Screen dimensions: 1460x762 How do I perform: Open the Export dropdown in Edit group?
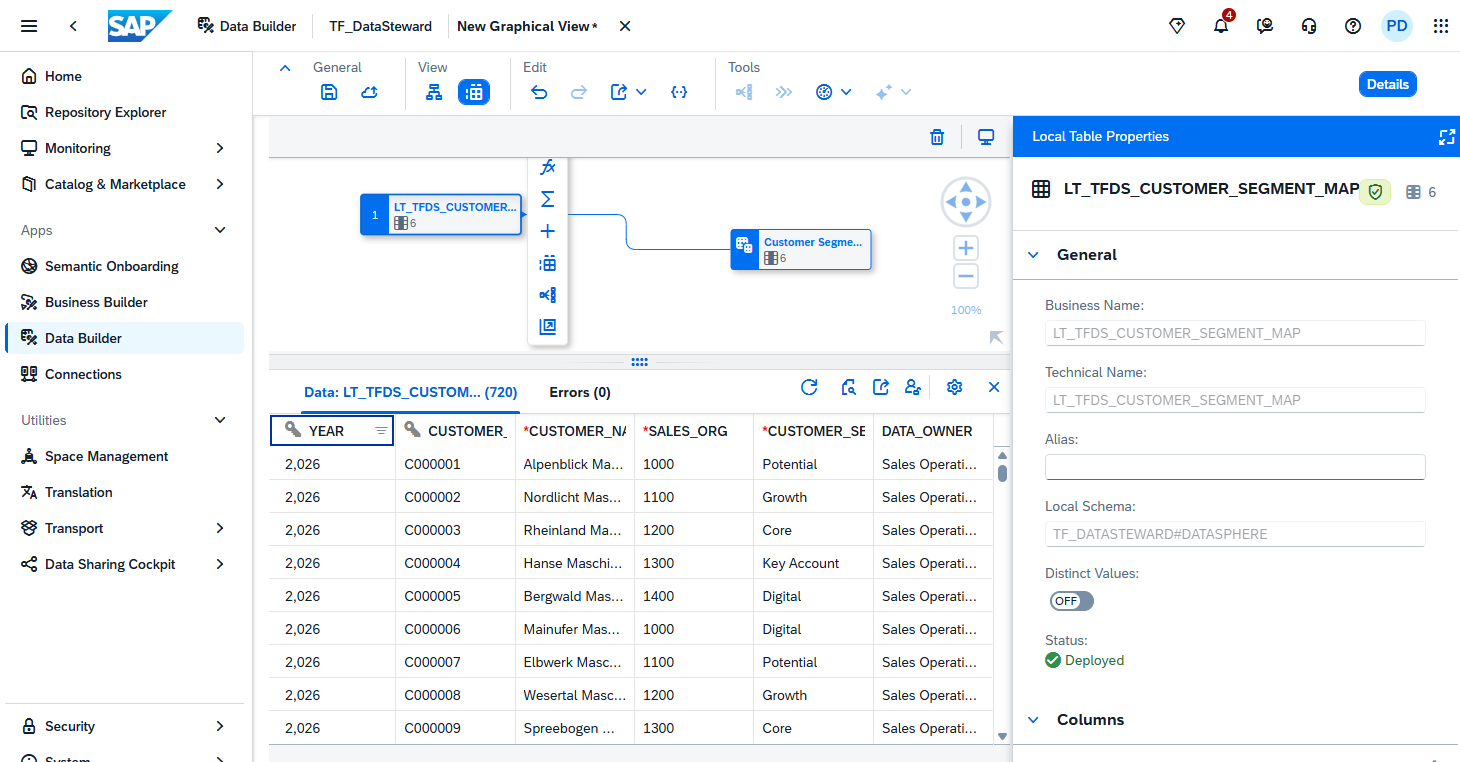pyautogui.click(x=628, y=92)
